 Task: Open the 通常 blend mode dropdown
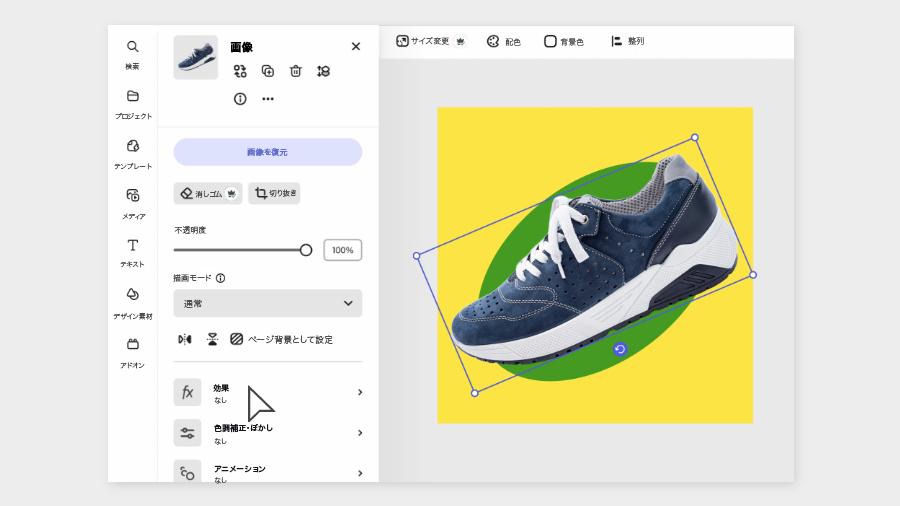267,303
